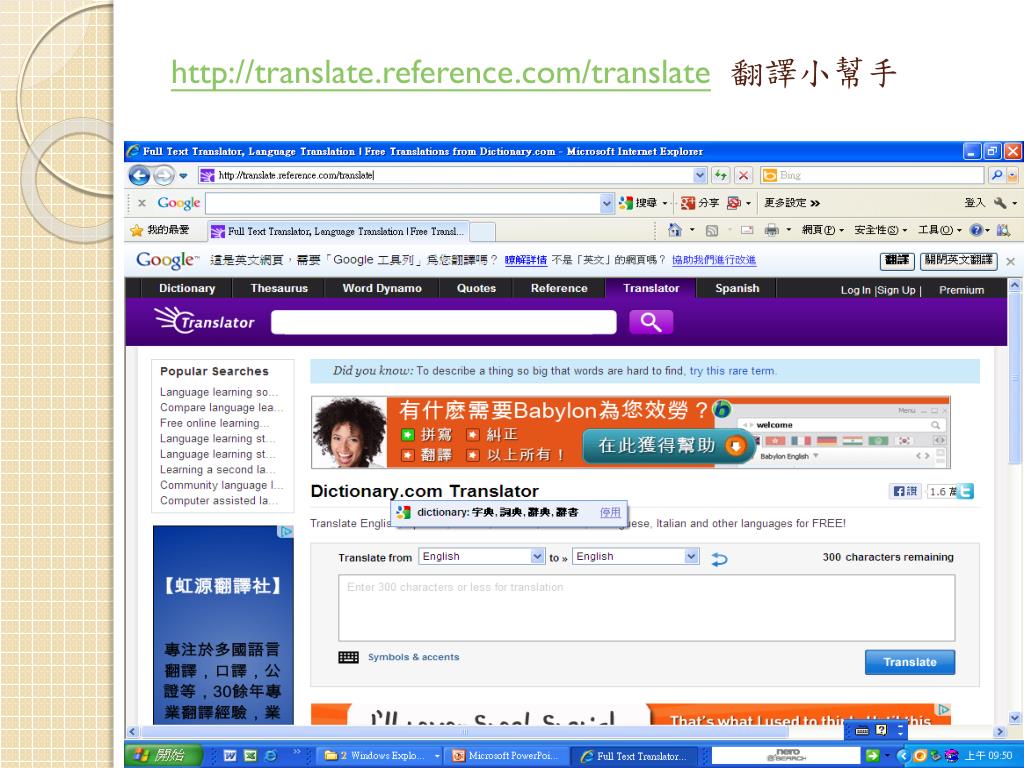Select the Quotes nav tab

476,288
